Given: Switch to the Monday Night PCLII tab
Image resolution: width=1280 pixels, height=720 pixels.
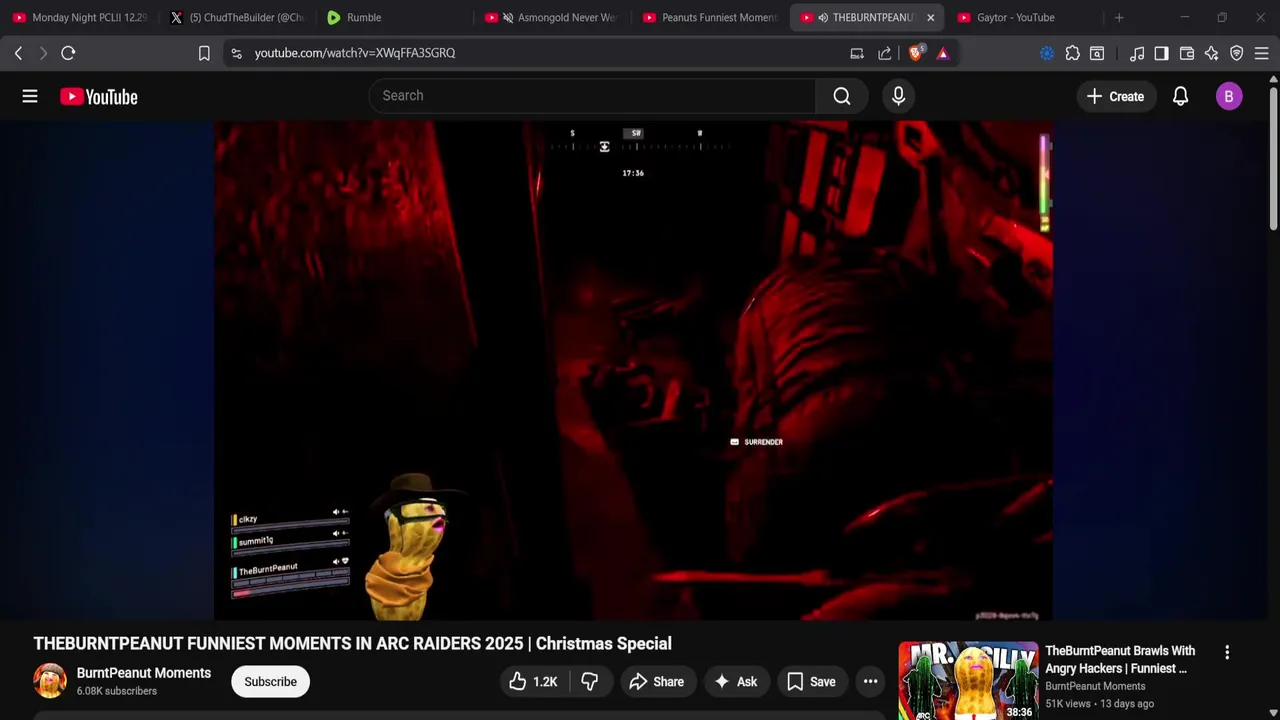Looking at the screenshot, I should coord(79,17).
